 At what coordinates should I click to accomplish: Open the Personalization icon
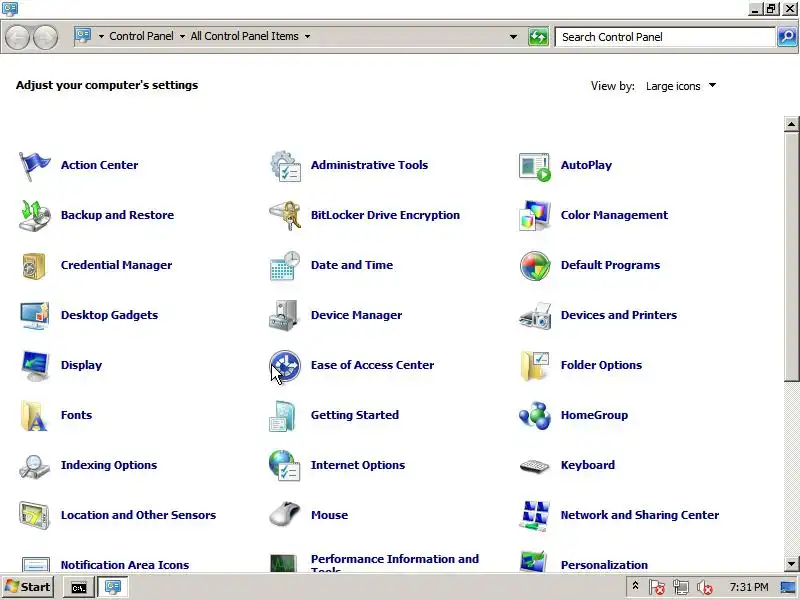click(x=534, y=561)
